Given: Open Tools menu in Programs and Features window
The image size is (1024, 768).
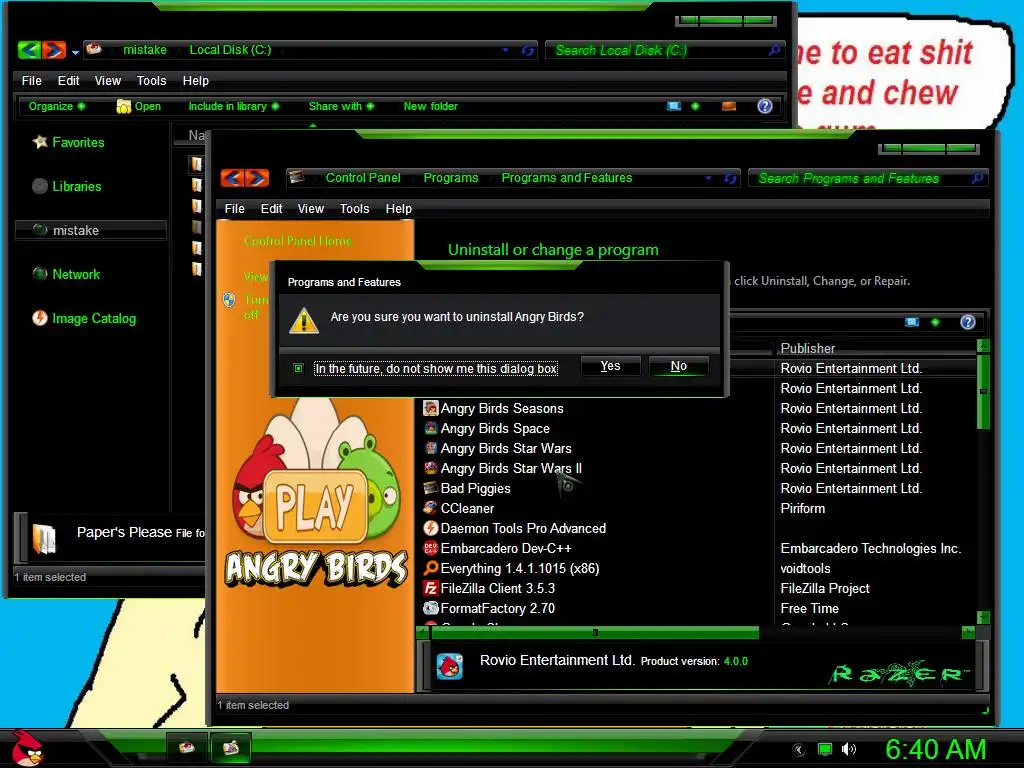Looking at the screenshot, I should pos(354,208).
